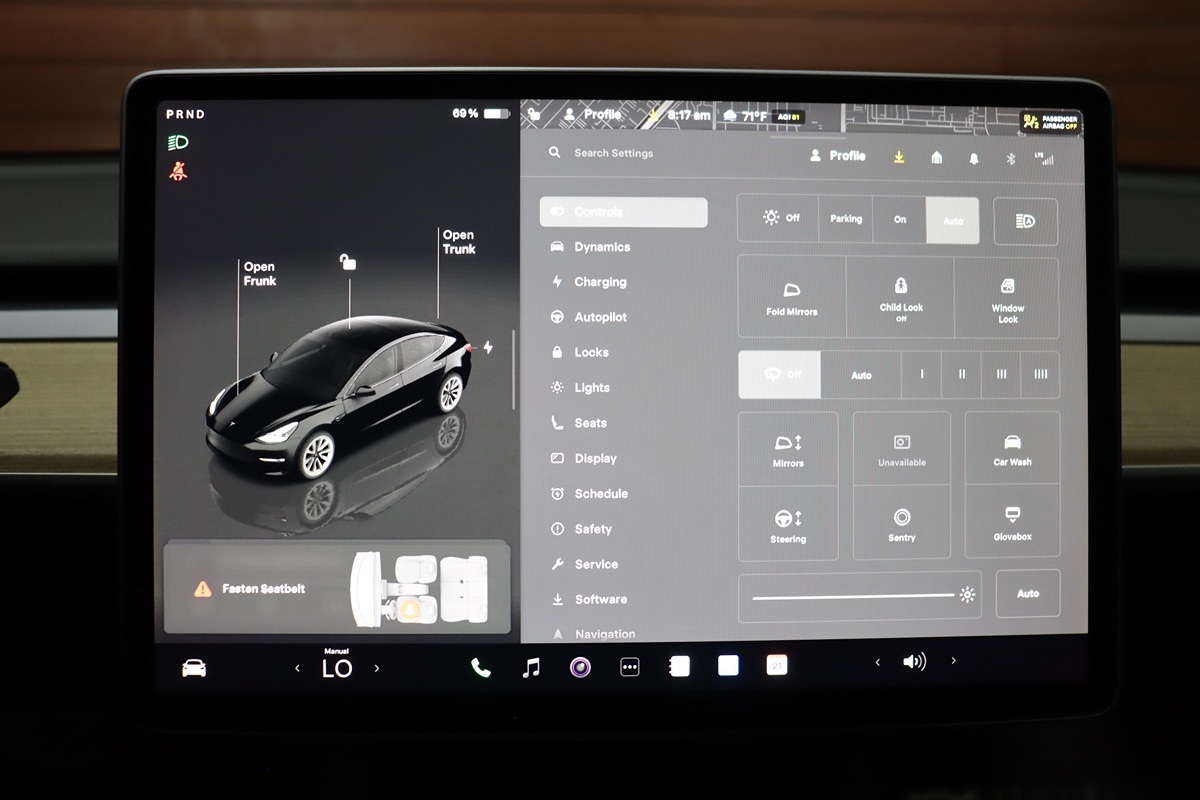Open the Charging settings menu

coord(600,282)
